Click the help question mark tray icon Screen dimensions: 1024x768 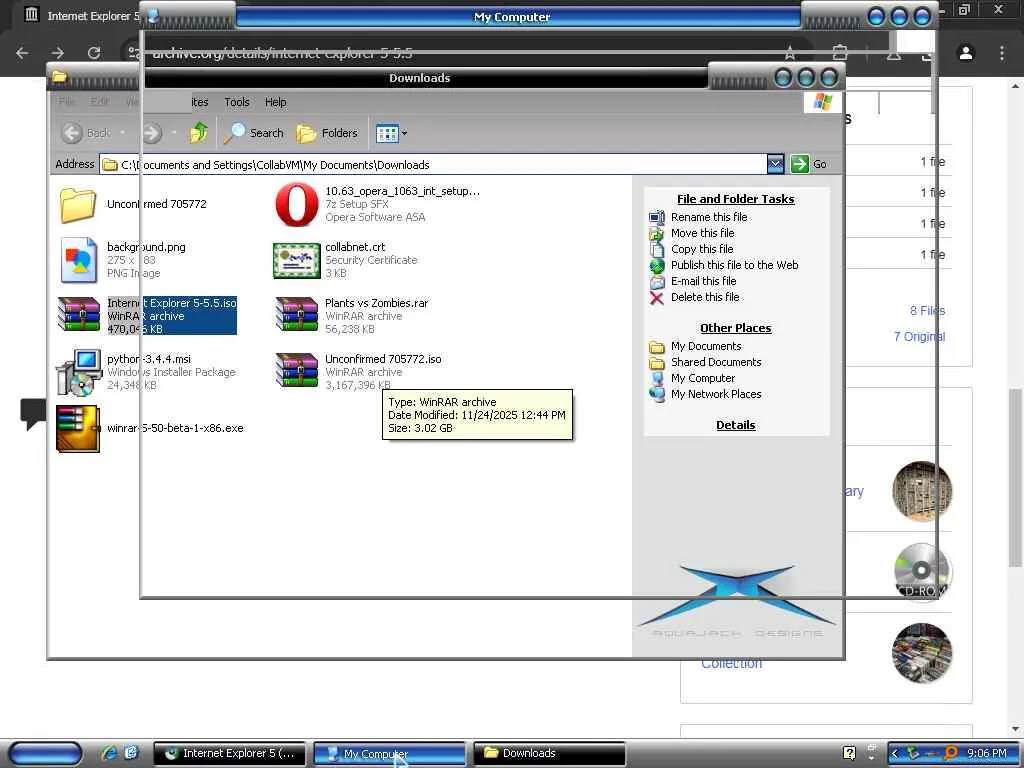pos(848,753)
